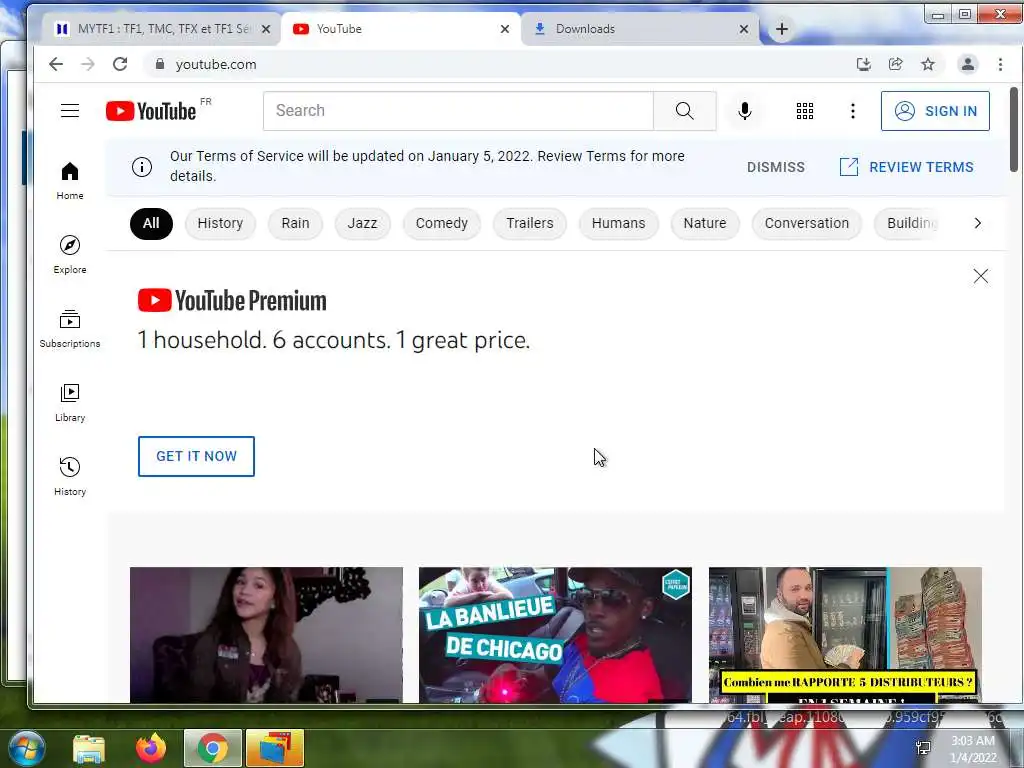Open the YouTube apps grid icon
The height and width of the screenshot is (768, 1024).
pyautogui.click(x=805, y=111)
